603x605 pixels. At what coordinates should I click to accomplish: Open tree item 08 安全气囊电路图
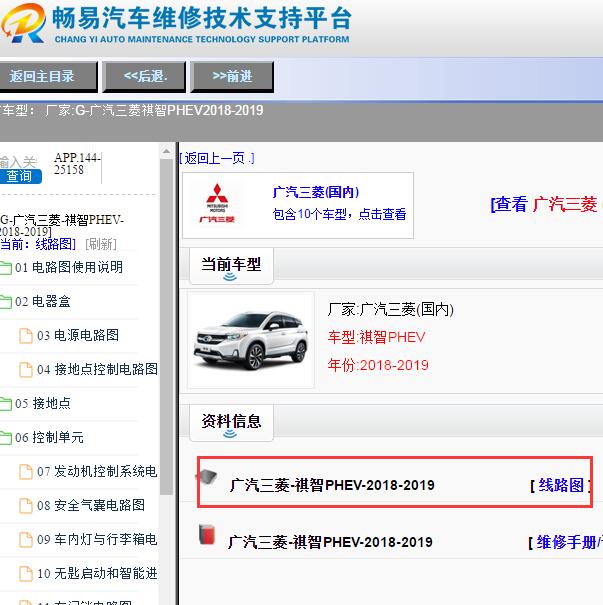pyautogui.click(x=91, y=505)
